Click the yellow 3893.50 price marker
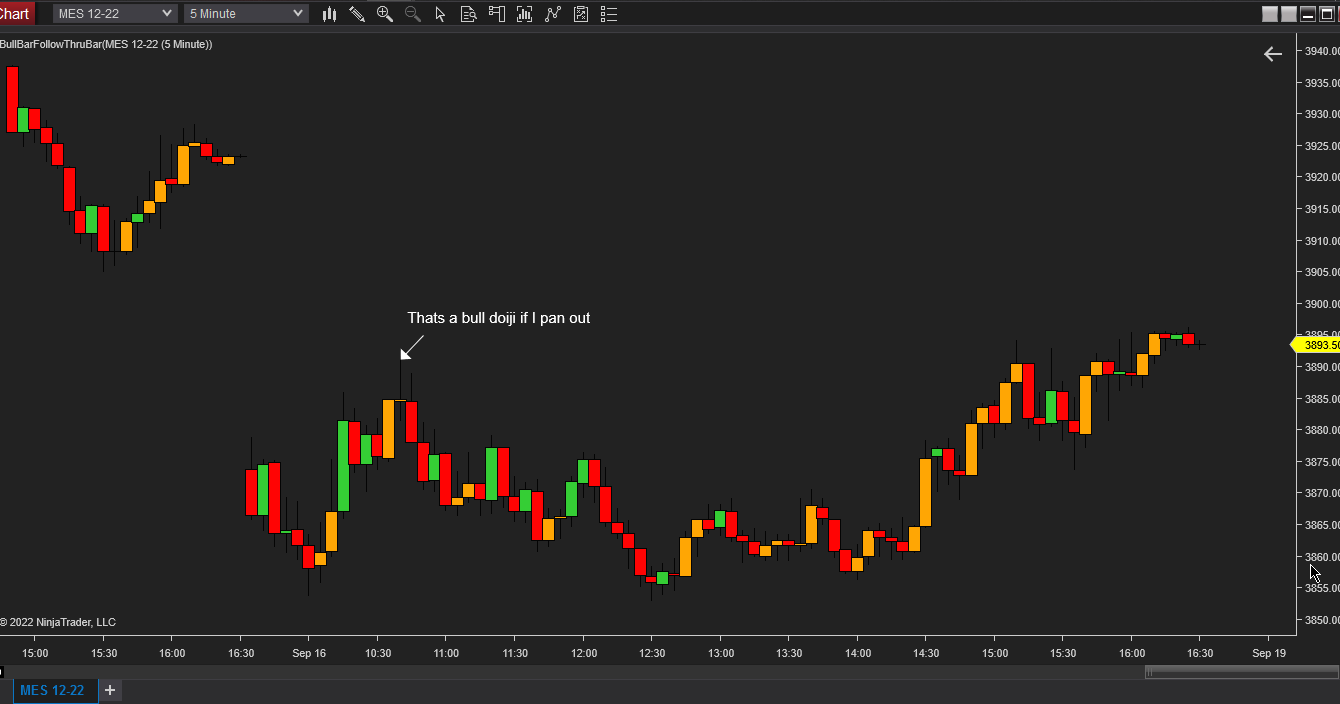1340x704 pixels. pos(1317,345)
